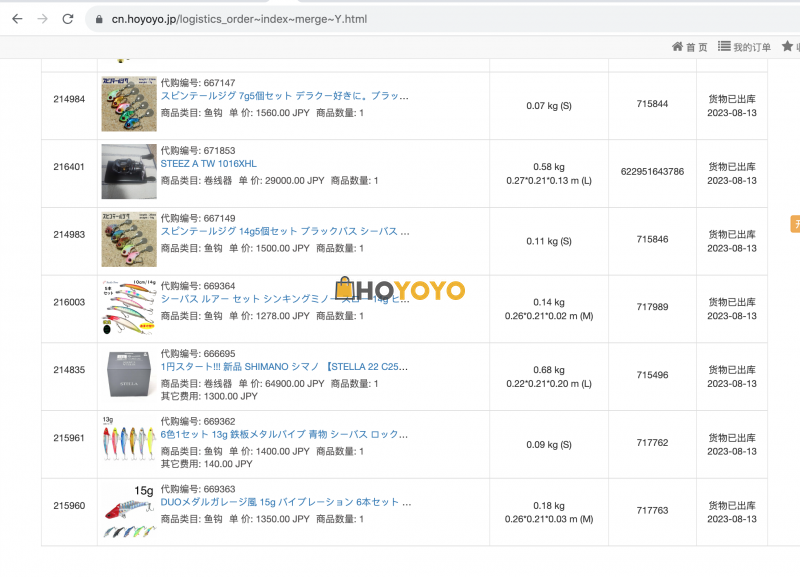This screenshot has width=800, height=577.
Task: Open the スピンテールジグ 7g5個セット product link
Action: pos(285,96)
